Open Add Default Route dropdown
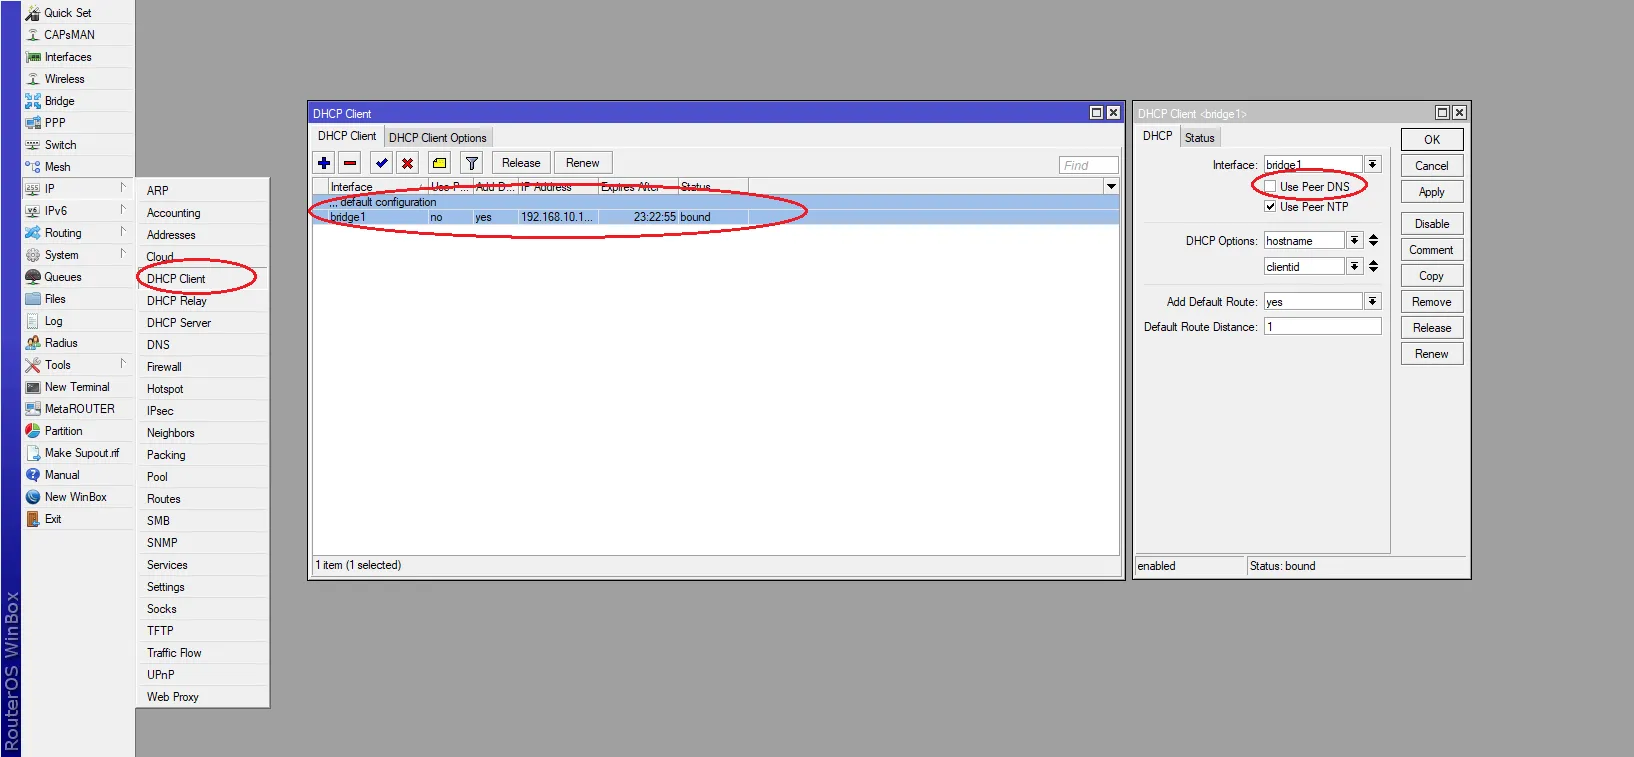 1373,301
